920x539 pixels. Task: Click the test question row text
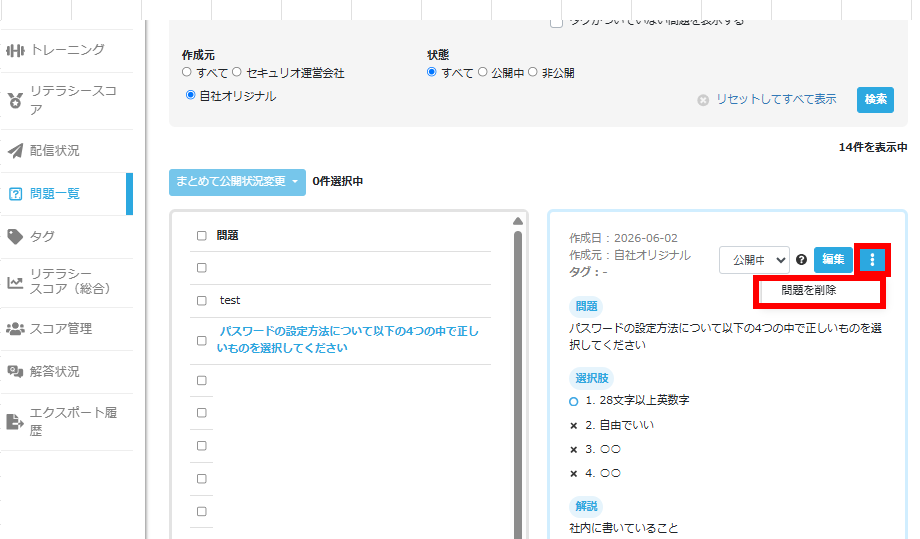click(x=230, y=300)
